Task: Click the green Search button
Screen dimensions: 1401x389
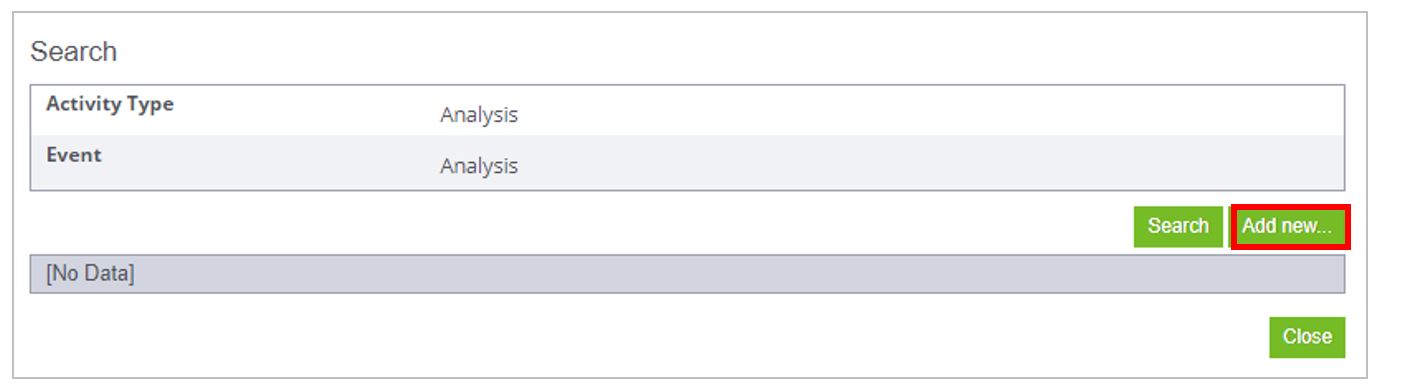Action: click(x=1177, y=226)
